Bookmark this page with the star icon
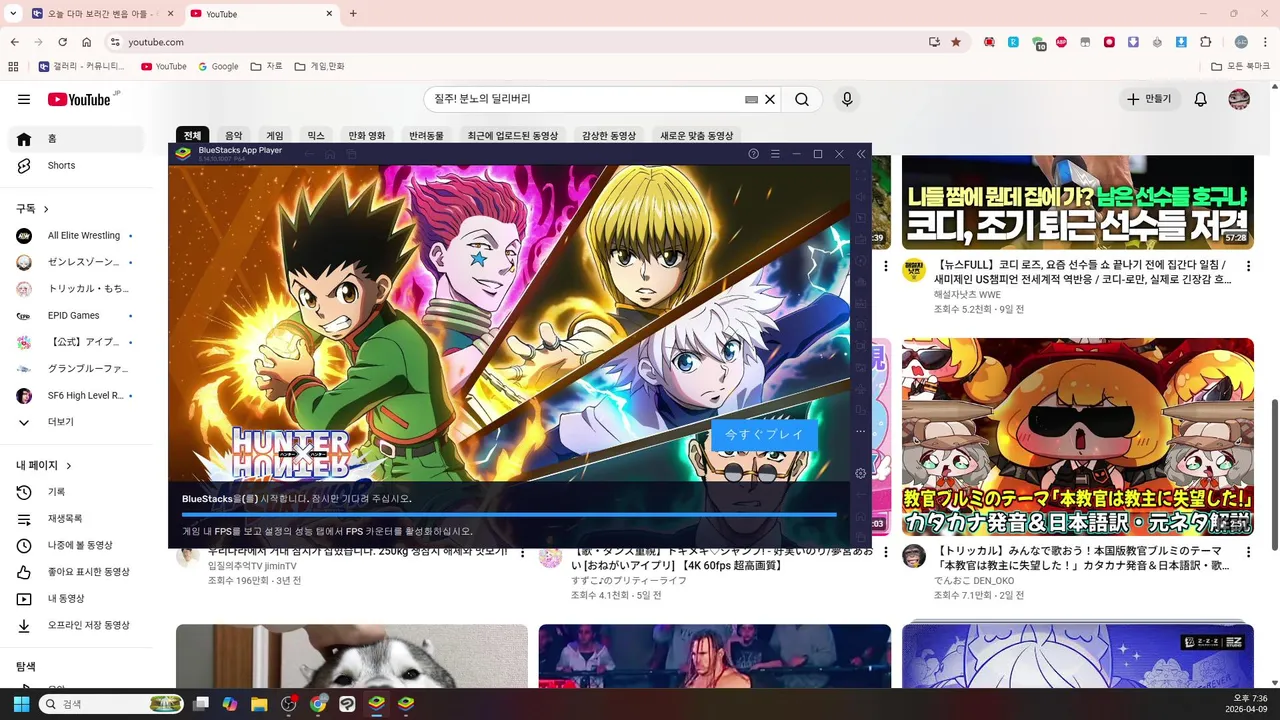 point(956,42)
